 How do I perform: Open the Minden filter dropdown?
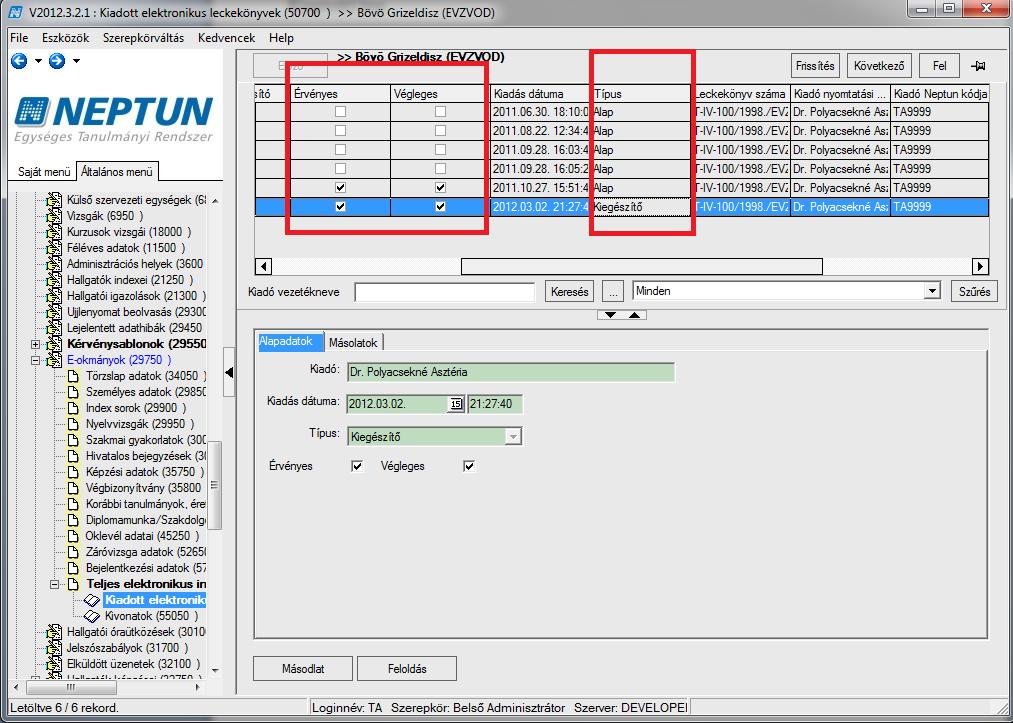[x=932, y=291]
